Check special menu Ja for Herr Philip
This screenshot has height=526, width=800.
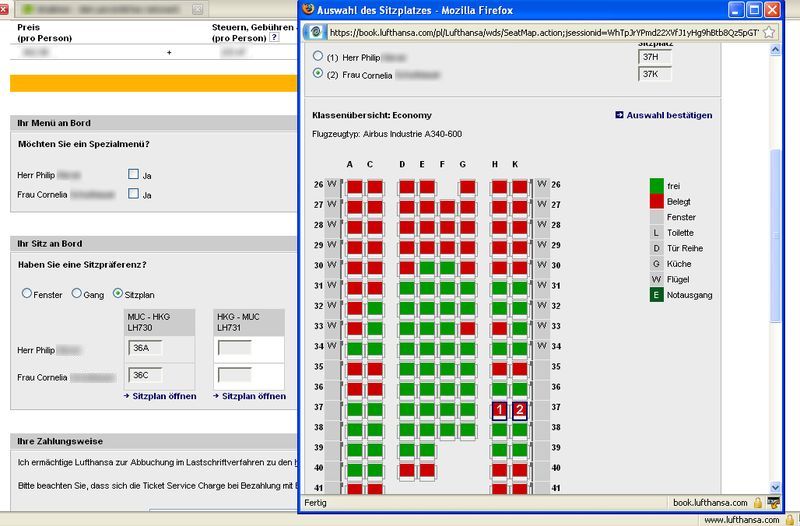[134, 174]
